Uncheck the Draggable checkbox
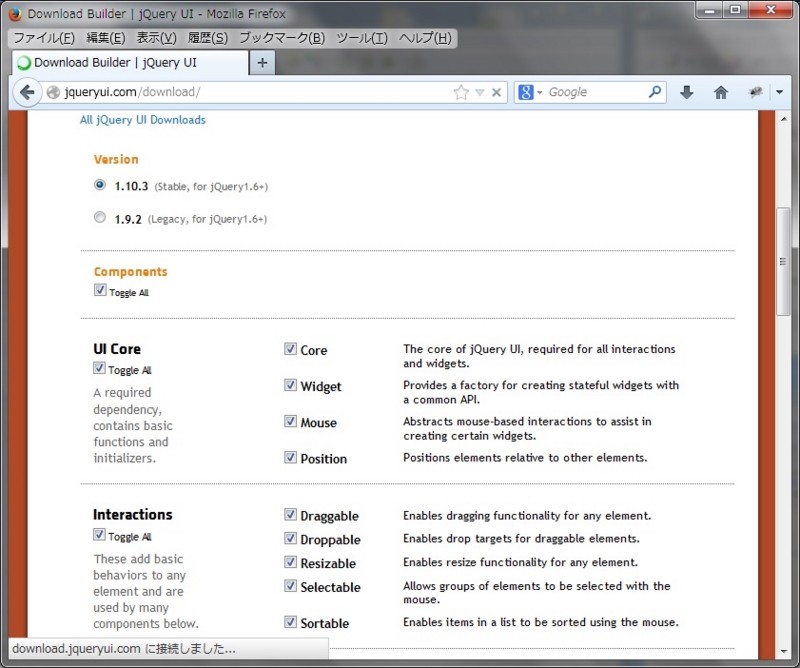The height and width of the screenshot is (668, 800). (290, 514)
